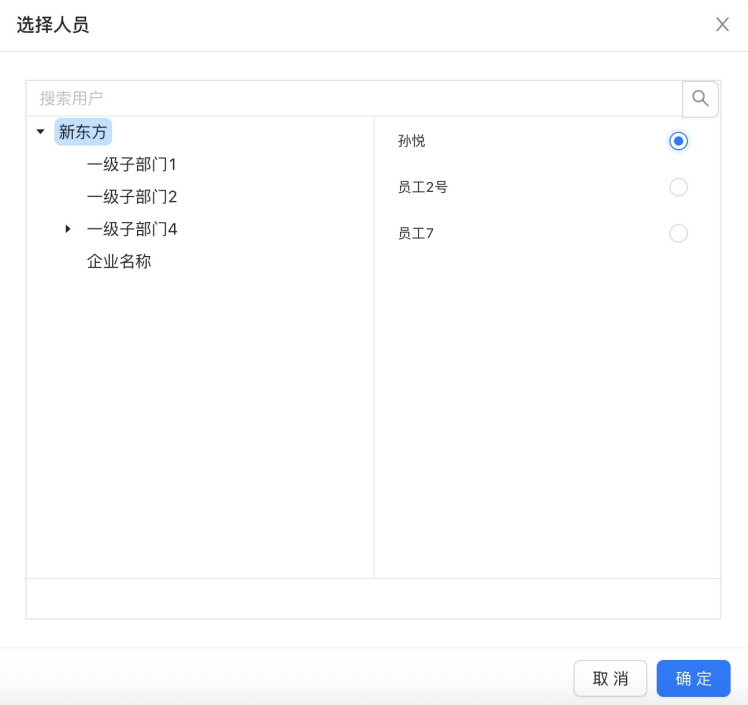The width and height of the screenshot is (748, 705).
Task: Open department 一级子部门2
Action: 132,197
